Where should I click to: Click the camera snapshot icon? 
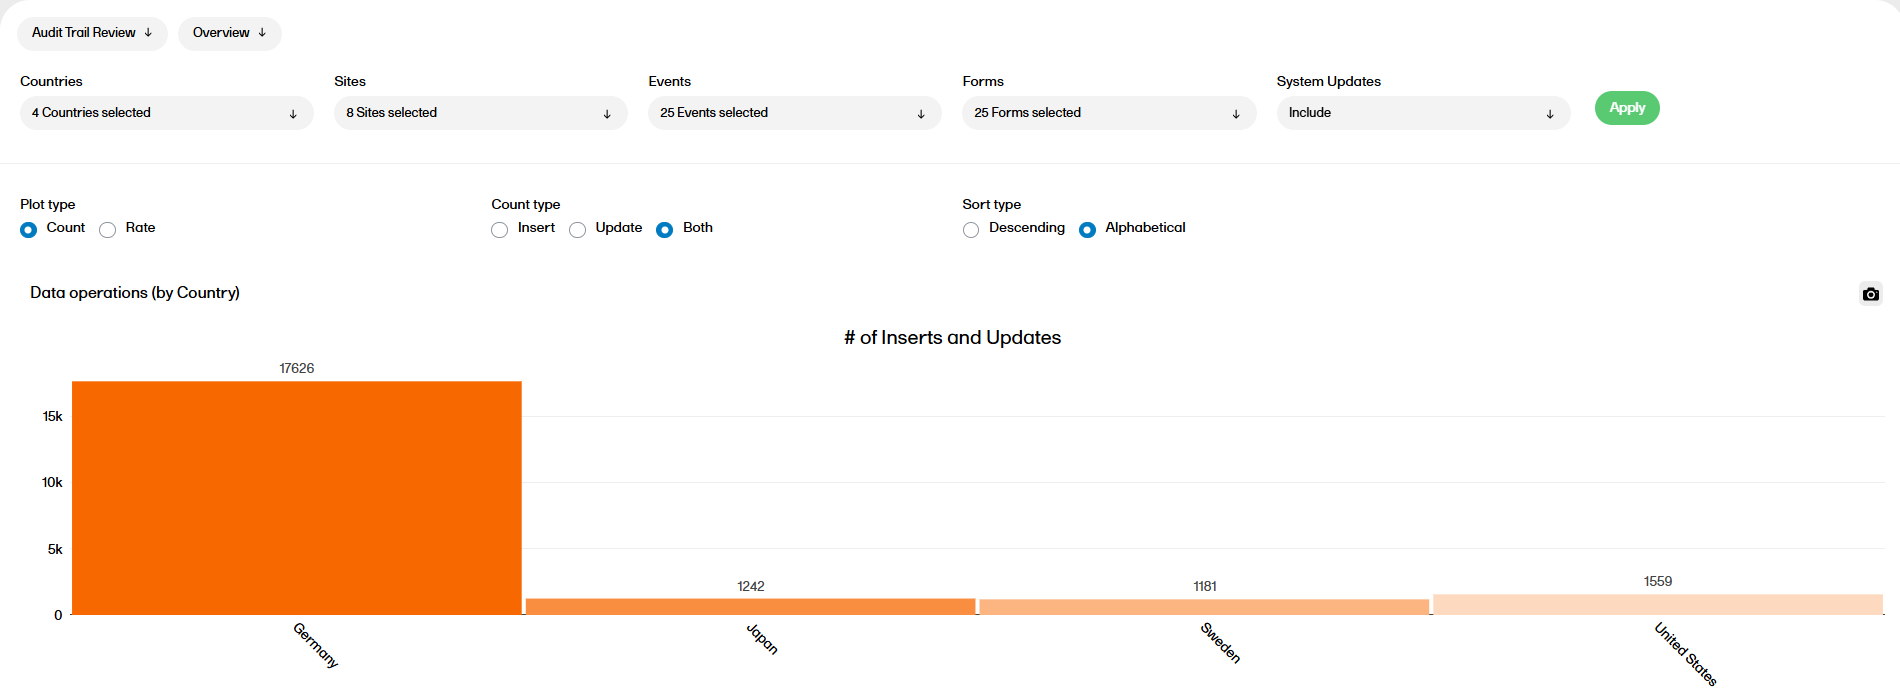pos(1870,294)
